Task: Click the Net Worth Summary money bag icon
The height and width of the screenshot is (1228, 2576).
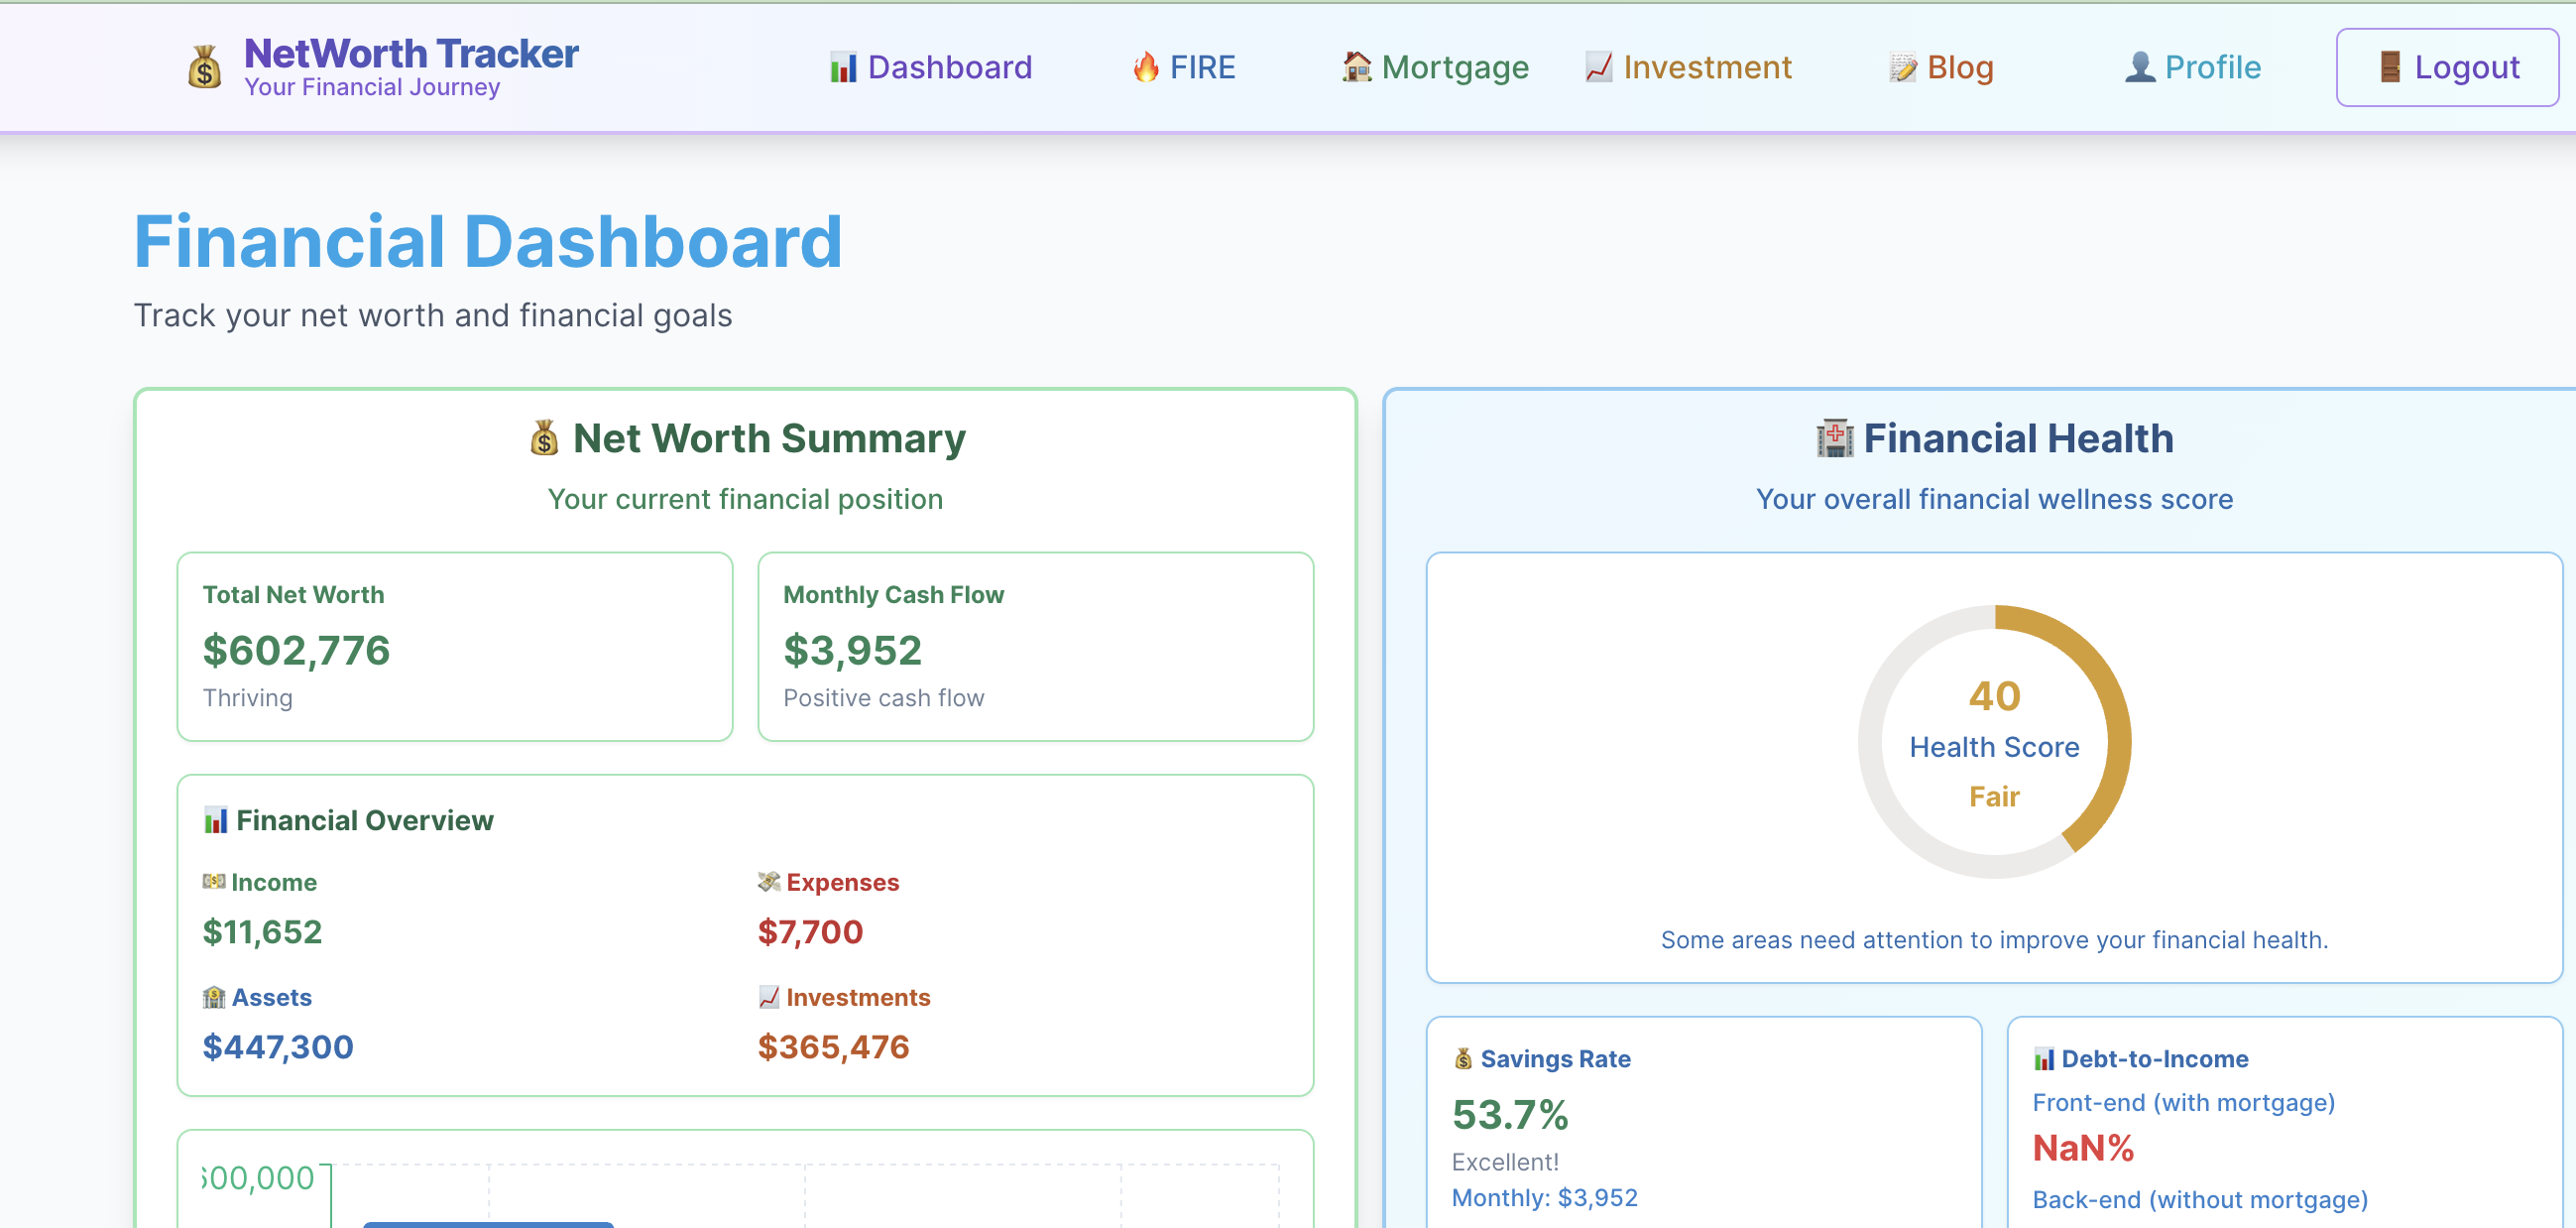Action: point(544,438)
